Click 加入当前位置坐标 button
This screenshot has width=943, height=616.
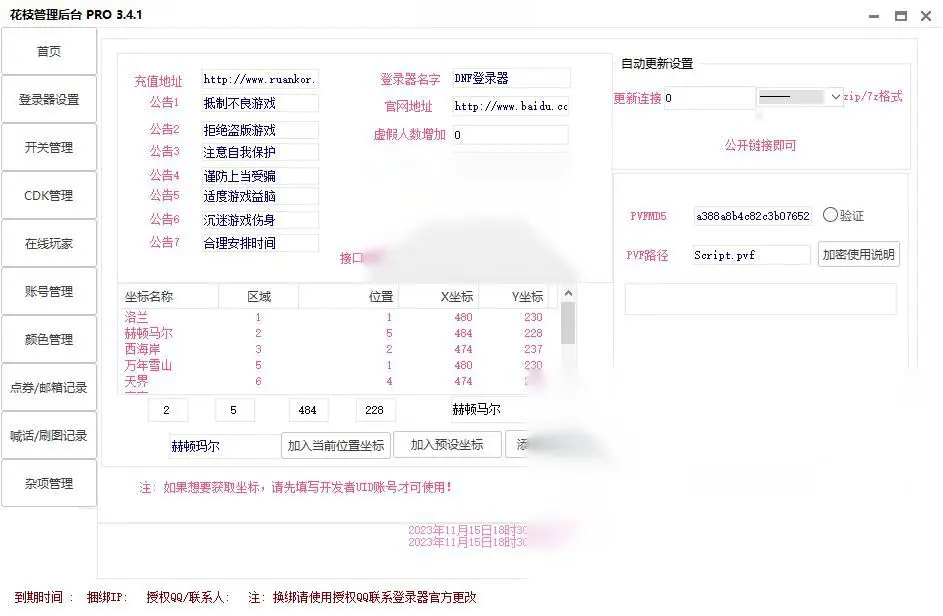coord(336,446)
